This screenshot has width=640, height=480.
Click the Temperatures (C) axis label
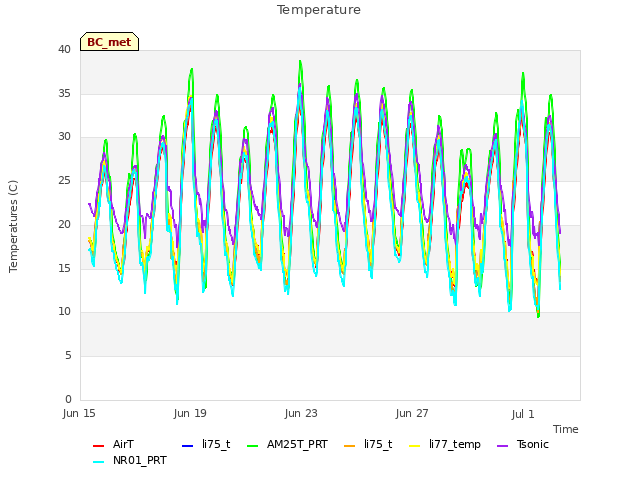click(x=13, y=226)
